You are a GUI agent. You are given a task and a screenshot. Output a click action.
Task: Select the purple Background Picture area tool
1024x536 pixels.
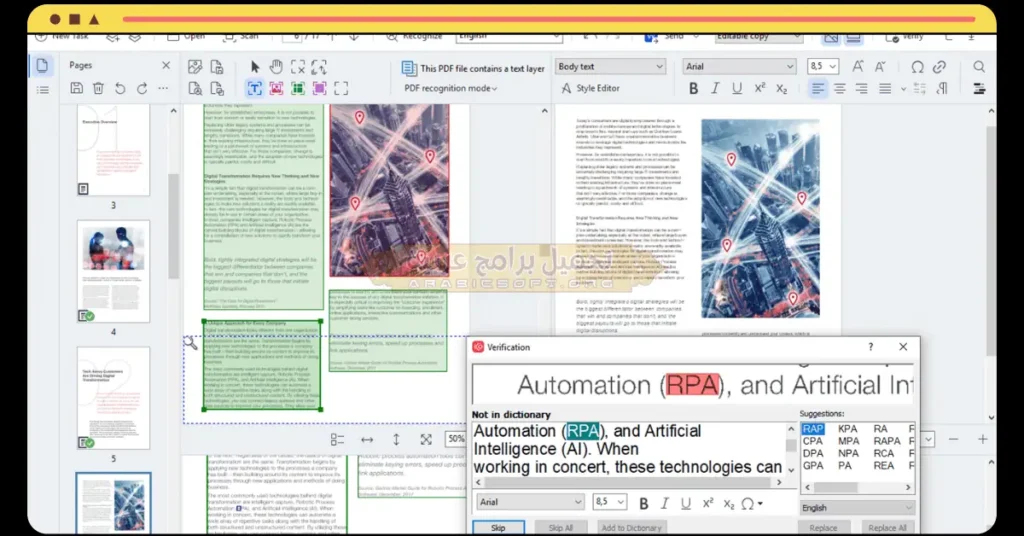319,88
